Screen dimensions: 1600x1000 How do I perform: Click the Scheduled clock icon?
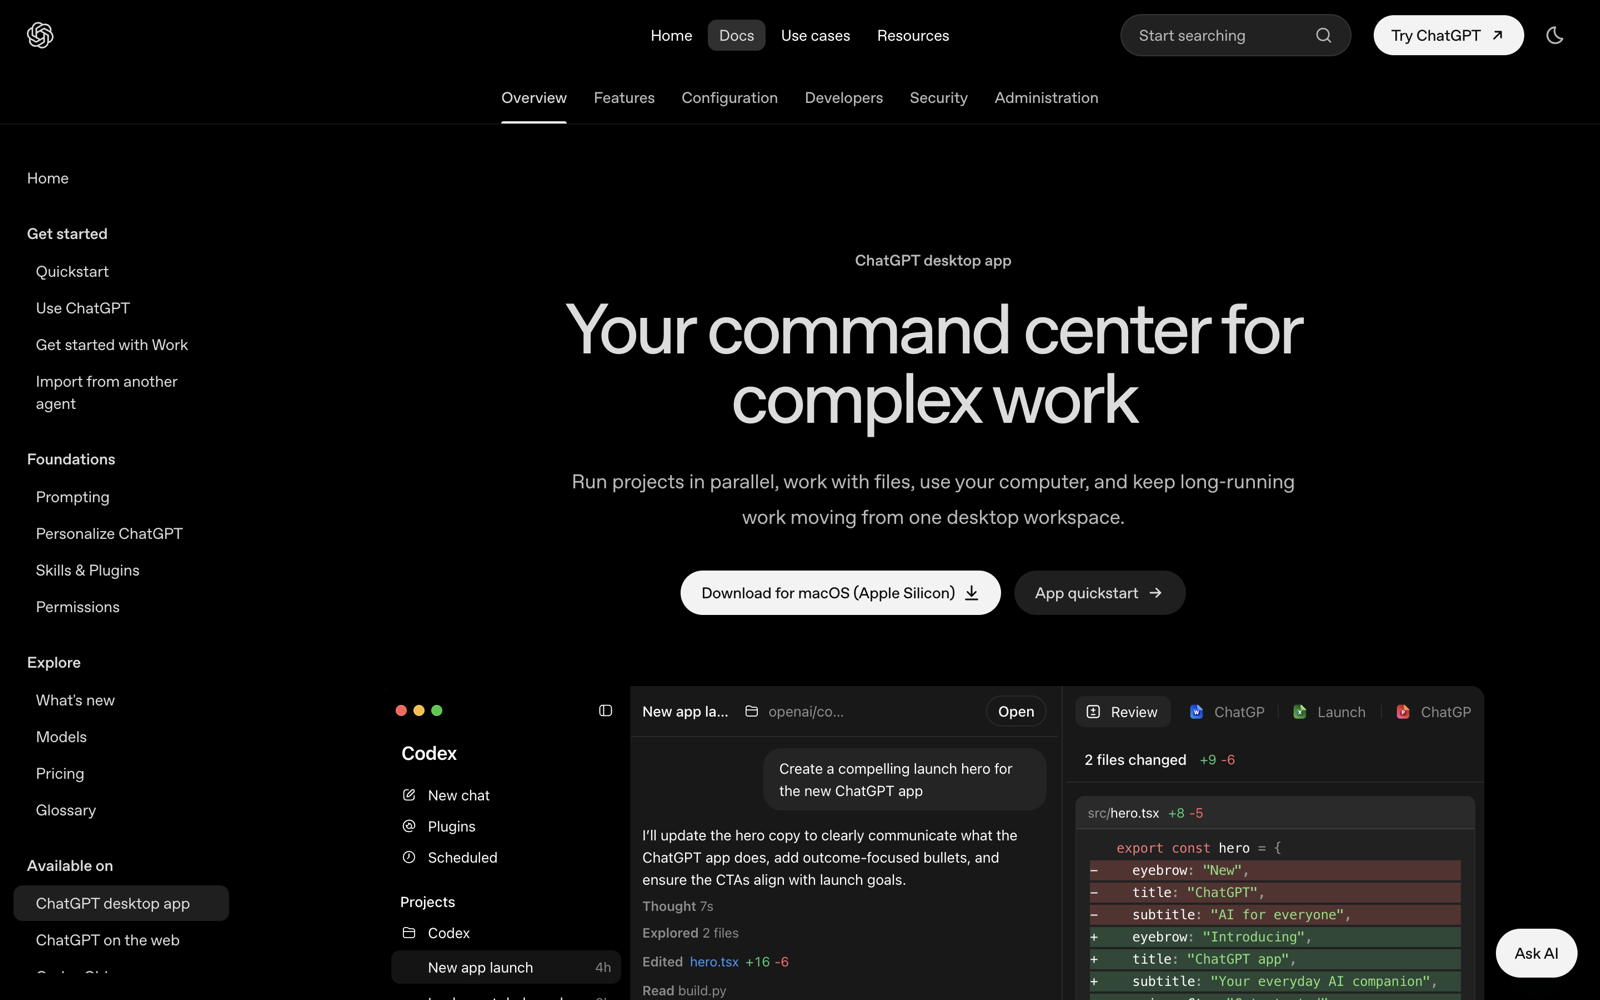point(409,857)
